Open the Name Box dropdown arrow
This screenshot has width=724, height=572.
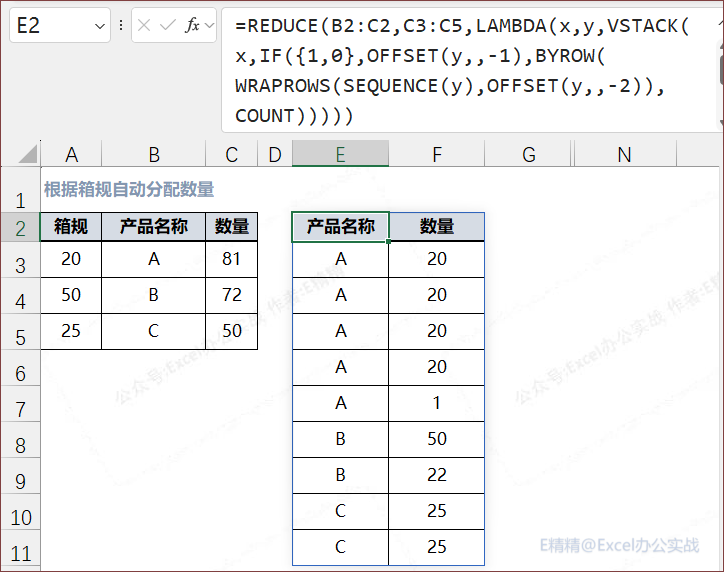(x=100, y=26)
